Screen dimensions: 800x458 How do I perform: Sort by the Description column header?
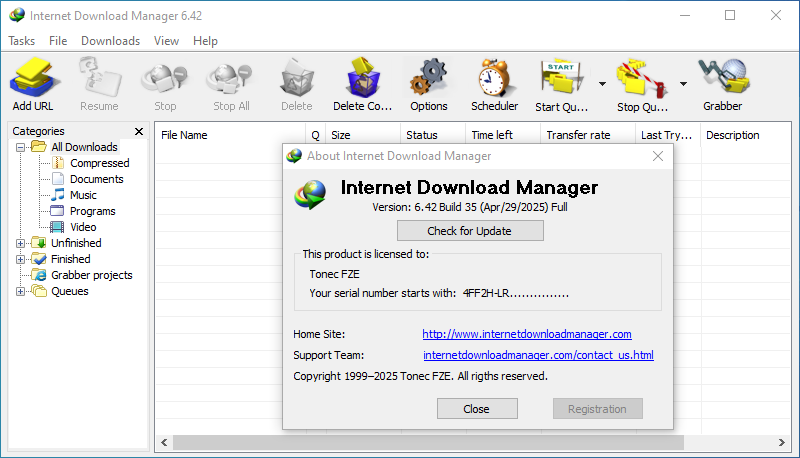click(745, 135)
